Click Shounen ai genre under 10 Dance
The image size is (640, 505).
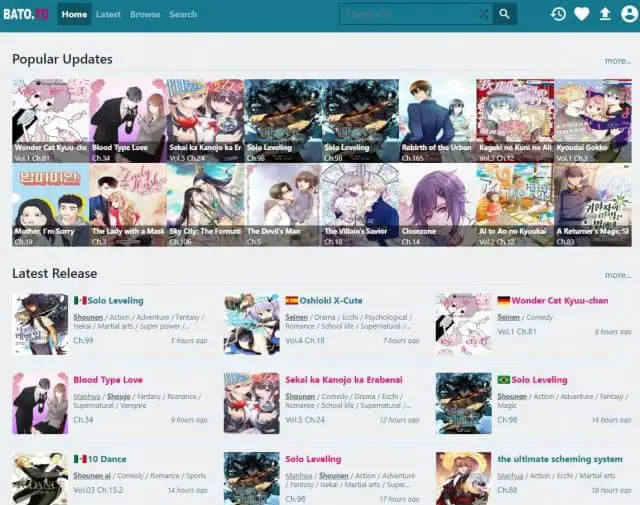92,476
